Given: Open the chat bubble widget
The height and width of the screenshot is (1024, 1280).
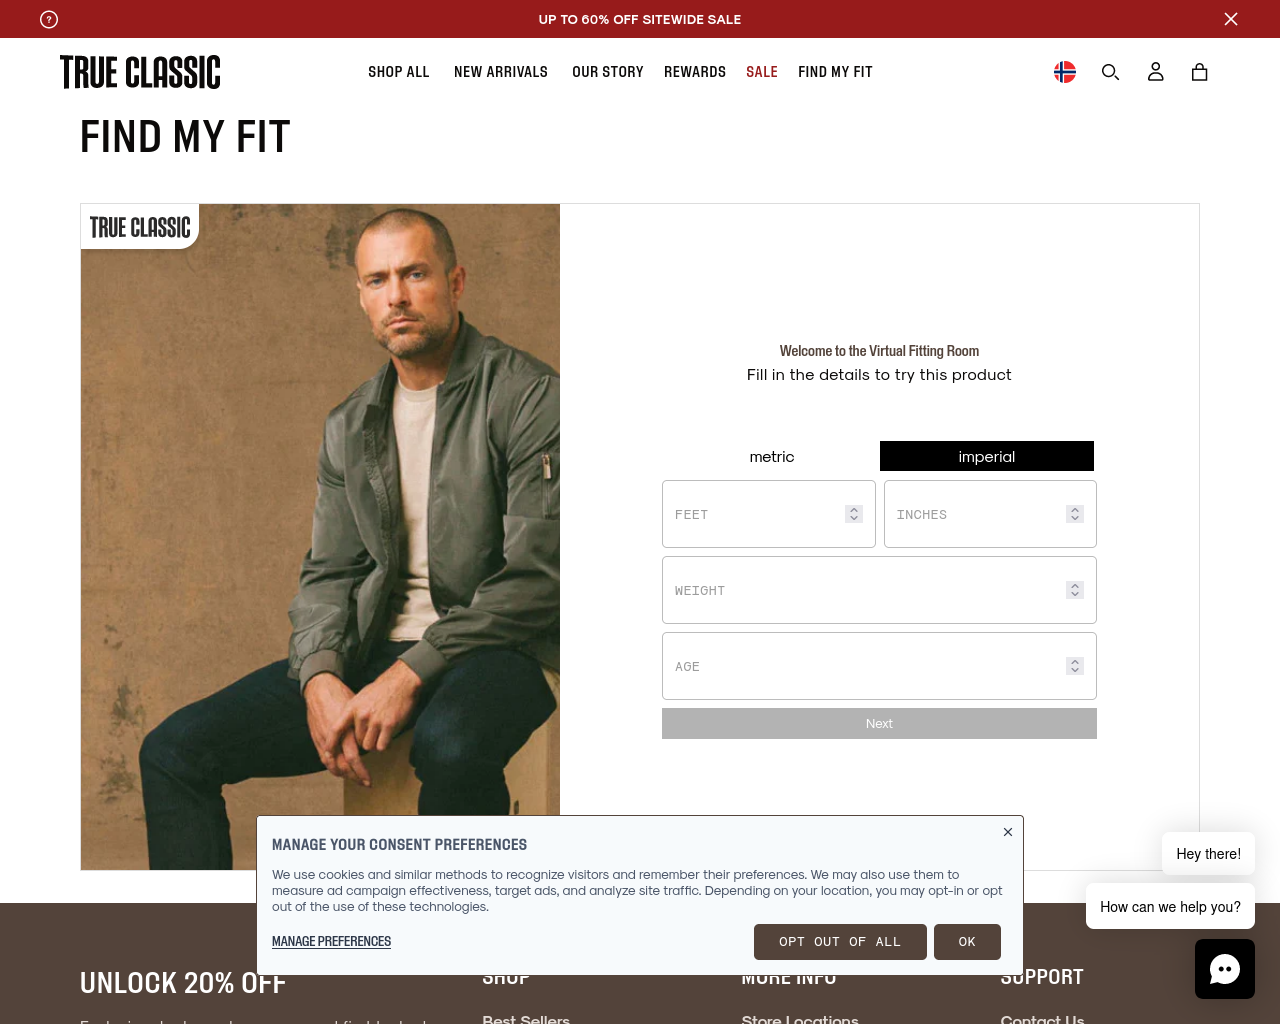Looking at the screenshot, I should [1225, 969].
